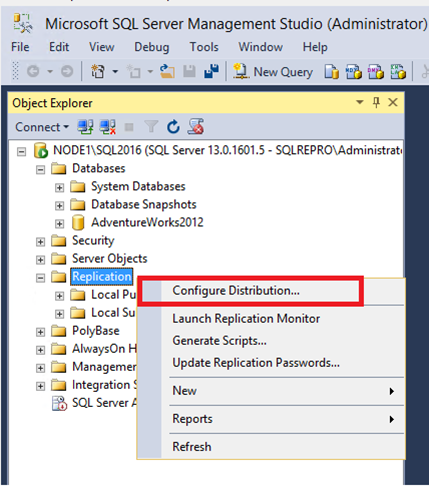The width and height of the screenshot is (429, 490).
Task: Click the Disconnect icon in Object Explorer
Action: point(108,127)
